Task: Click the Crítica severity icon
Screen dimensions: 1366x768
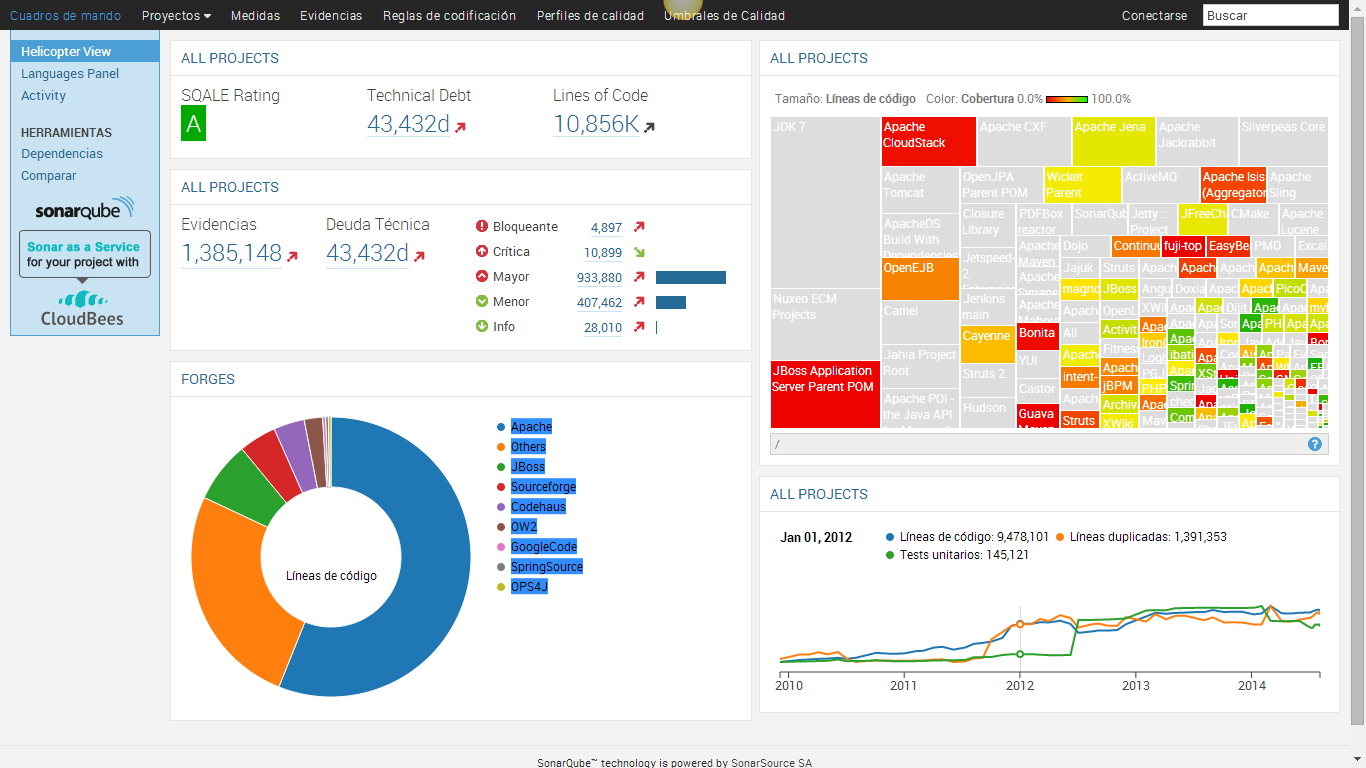Action: 482,252
